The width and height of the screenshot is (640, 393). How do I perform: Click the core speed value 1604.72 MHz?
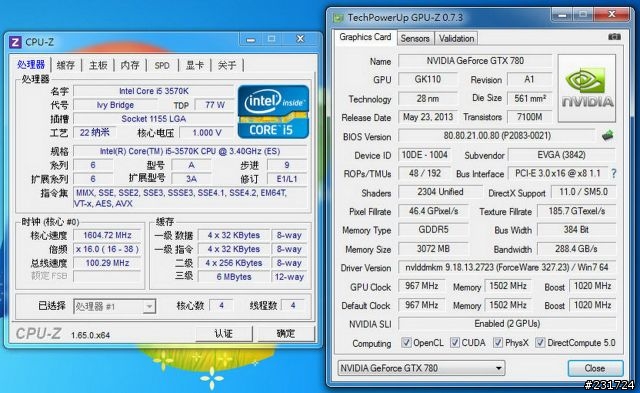pos(107,235)
